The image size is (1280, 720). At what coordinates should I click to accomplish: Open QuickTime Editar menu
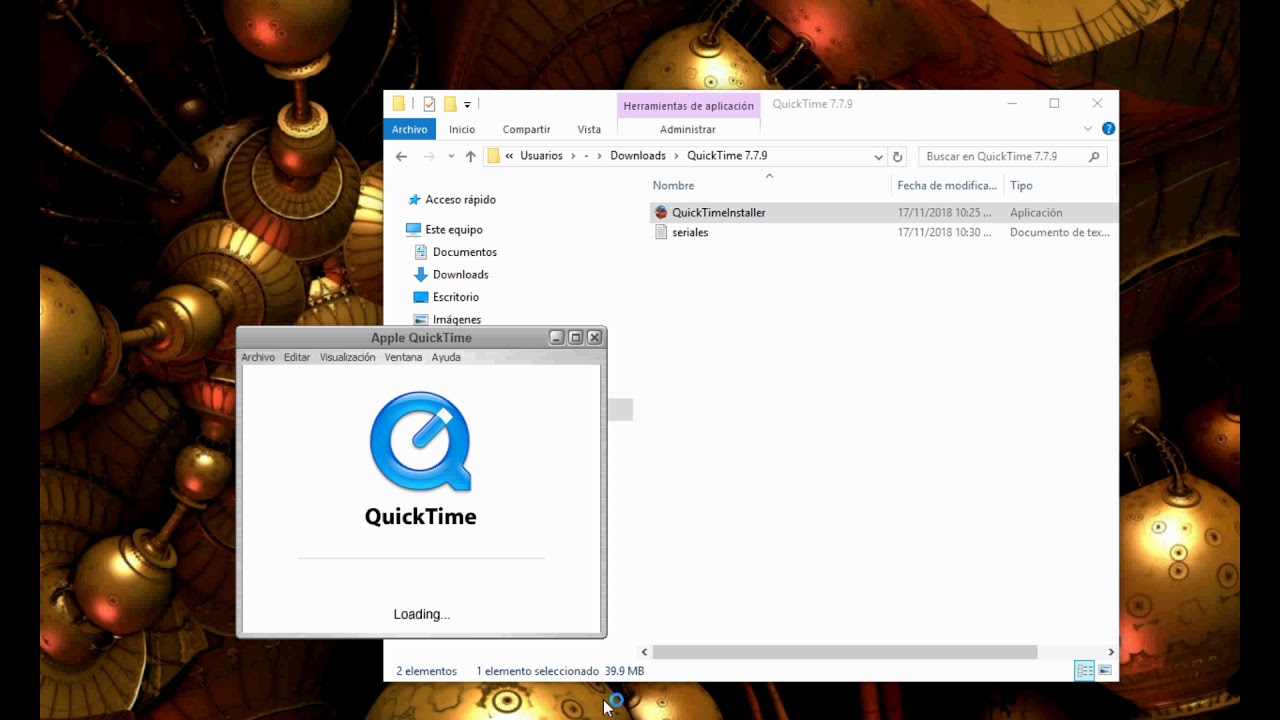297,357
